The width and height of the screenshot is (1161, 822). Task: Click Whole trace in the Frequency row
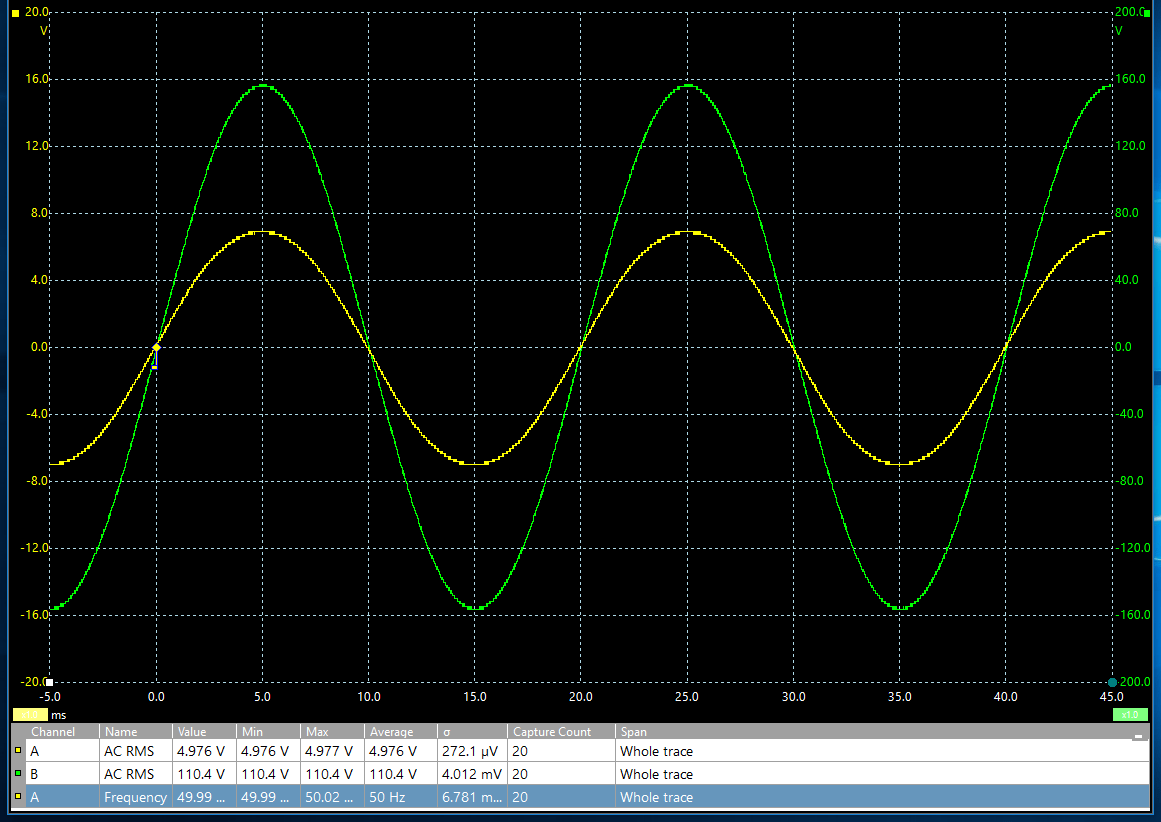(x=656, y=797)
